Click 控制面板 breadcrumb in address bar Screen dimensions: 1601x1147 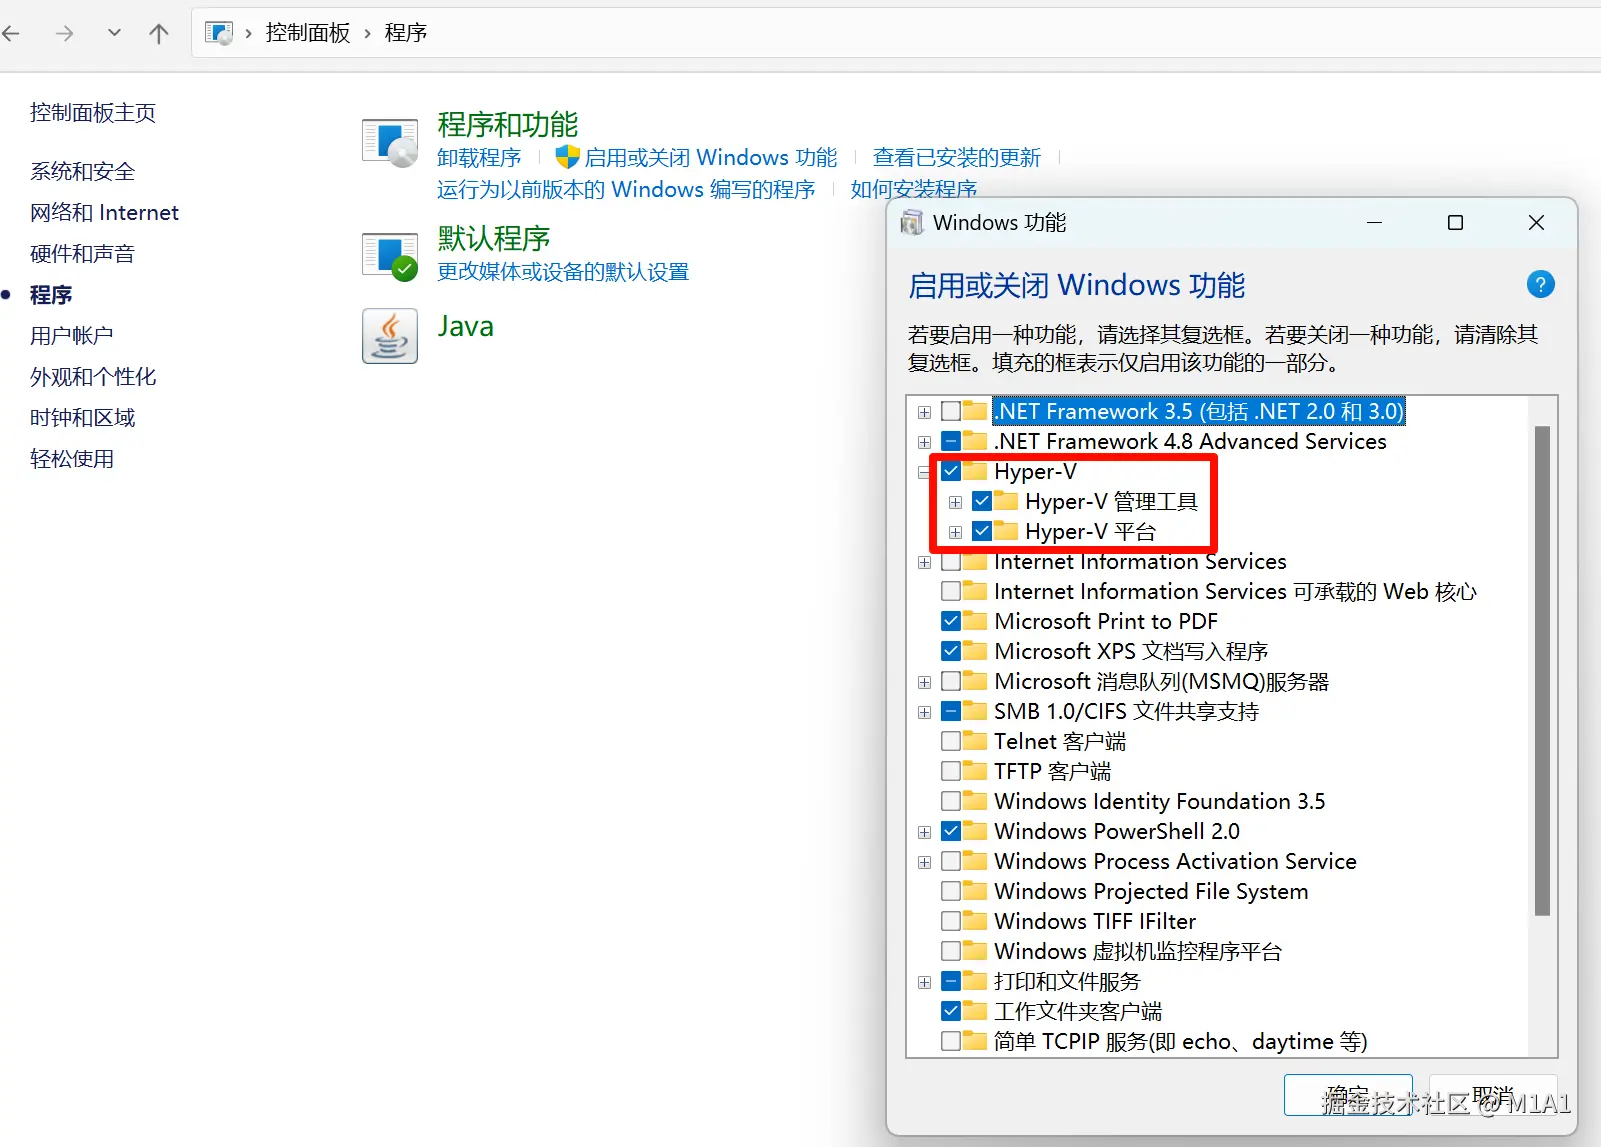[x=308, y=33]
